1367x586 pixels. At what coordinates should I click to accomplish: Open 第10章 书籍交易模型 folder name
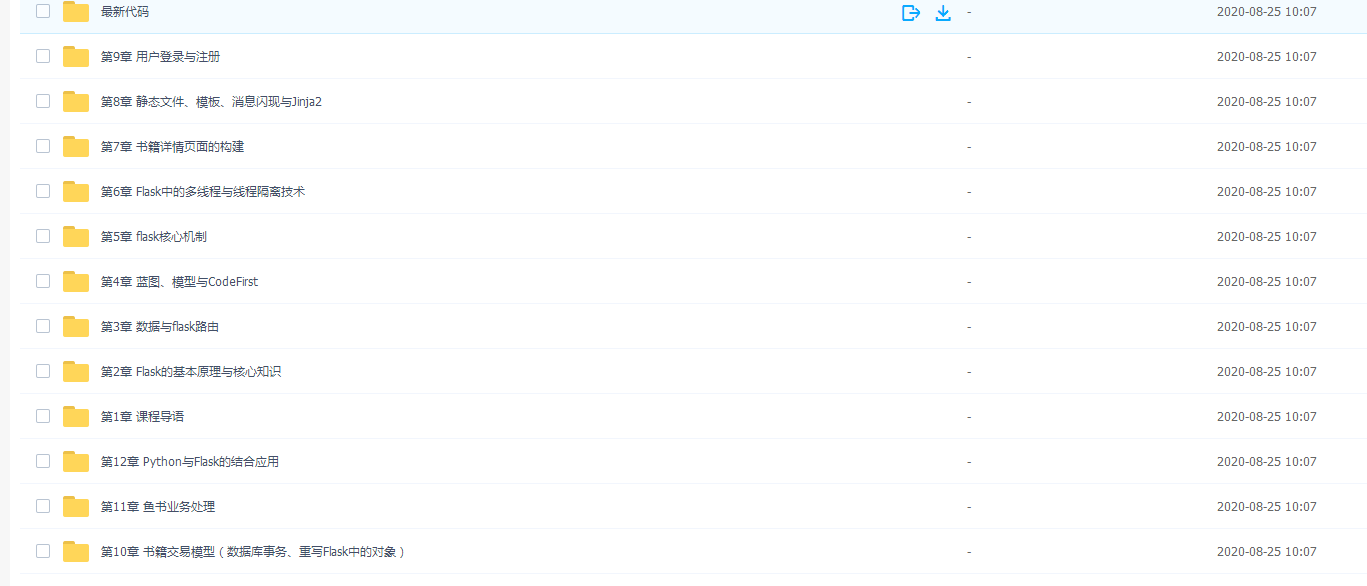(253, 552)
